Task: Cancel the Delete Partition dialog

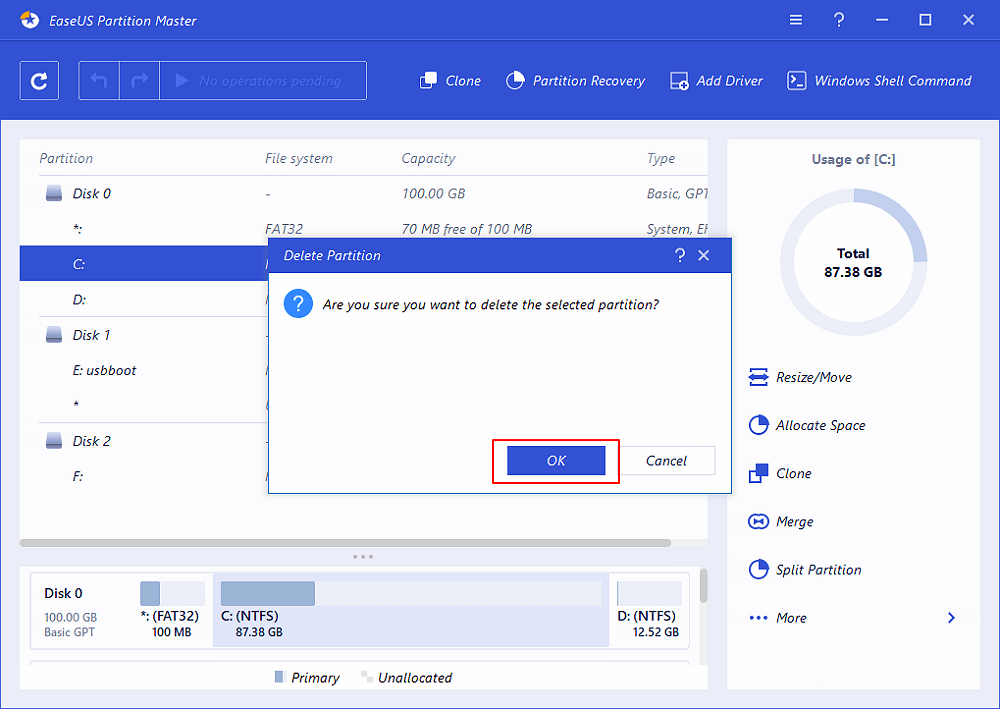Action: pos(666,460)
